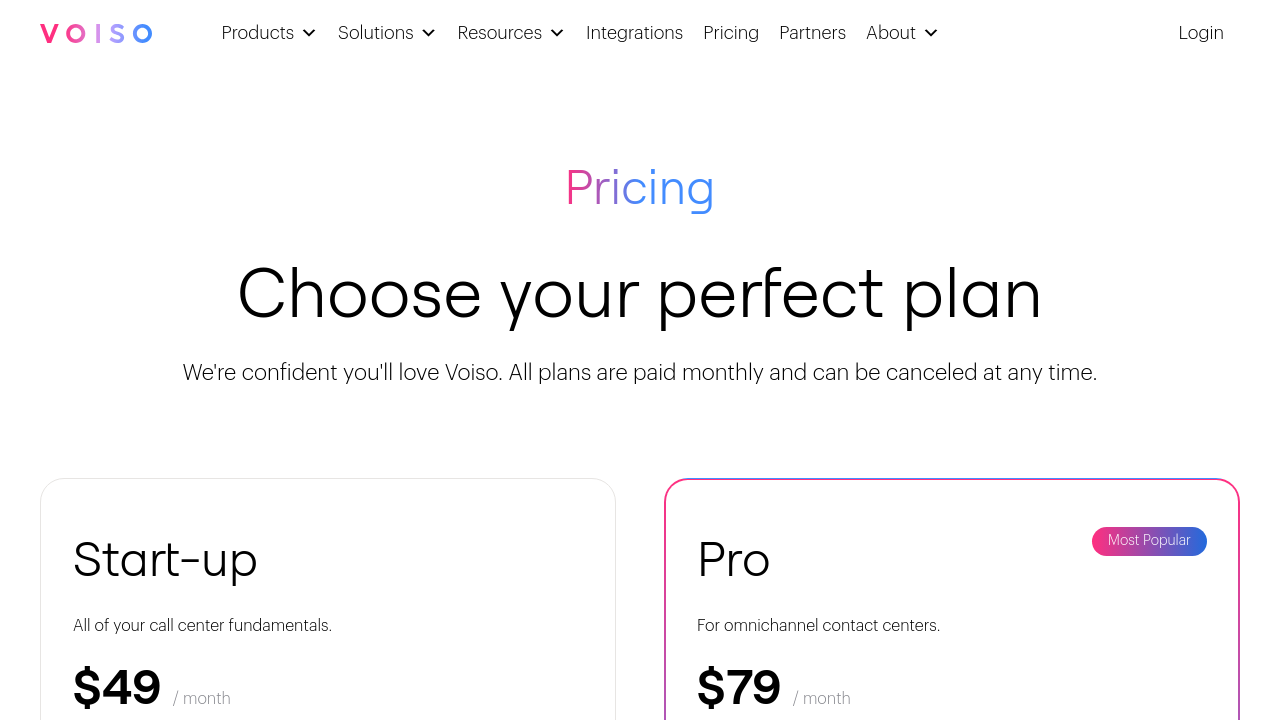This screenshot has height=720, width=1280.
Task: Click the Choose your perfect plan headline
Action: point(640,293)
